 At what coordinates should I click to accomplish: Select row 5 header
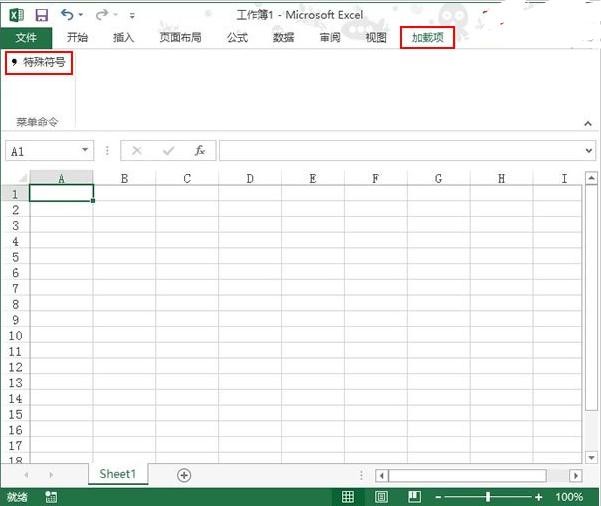(x=15, y=257)
